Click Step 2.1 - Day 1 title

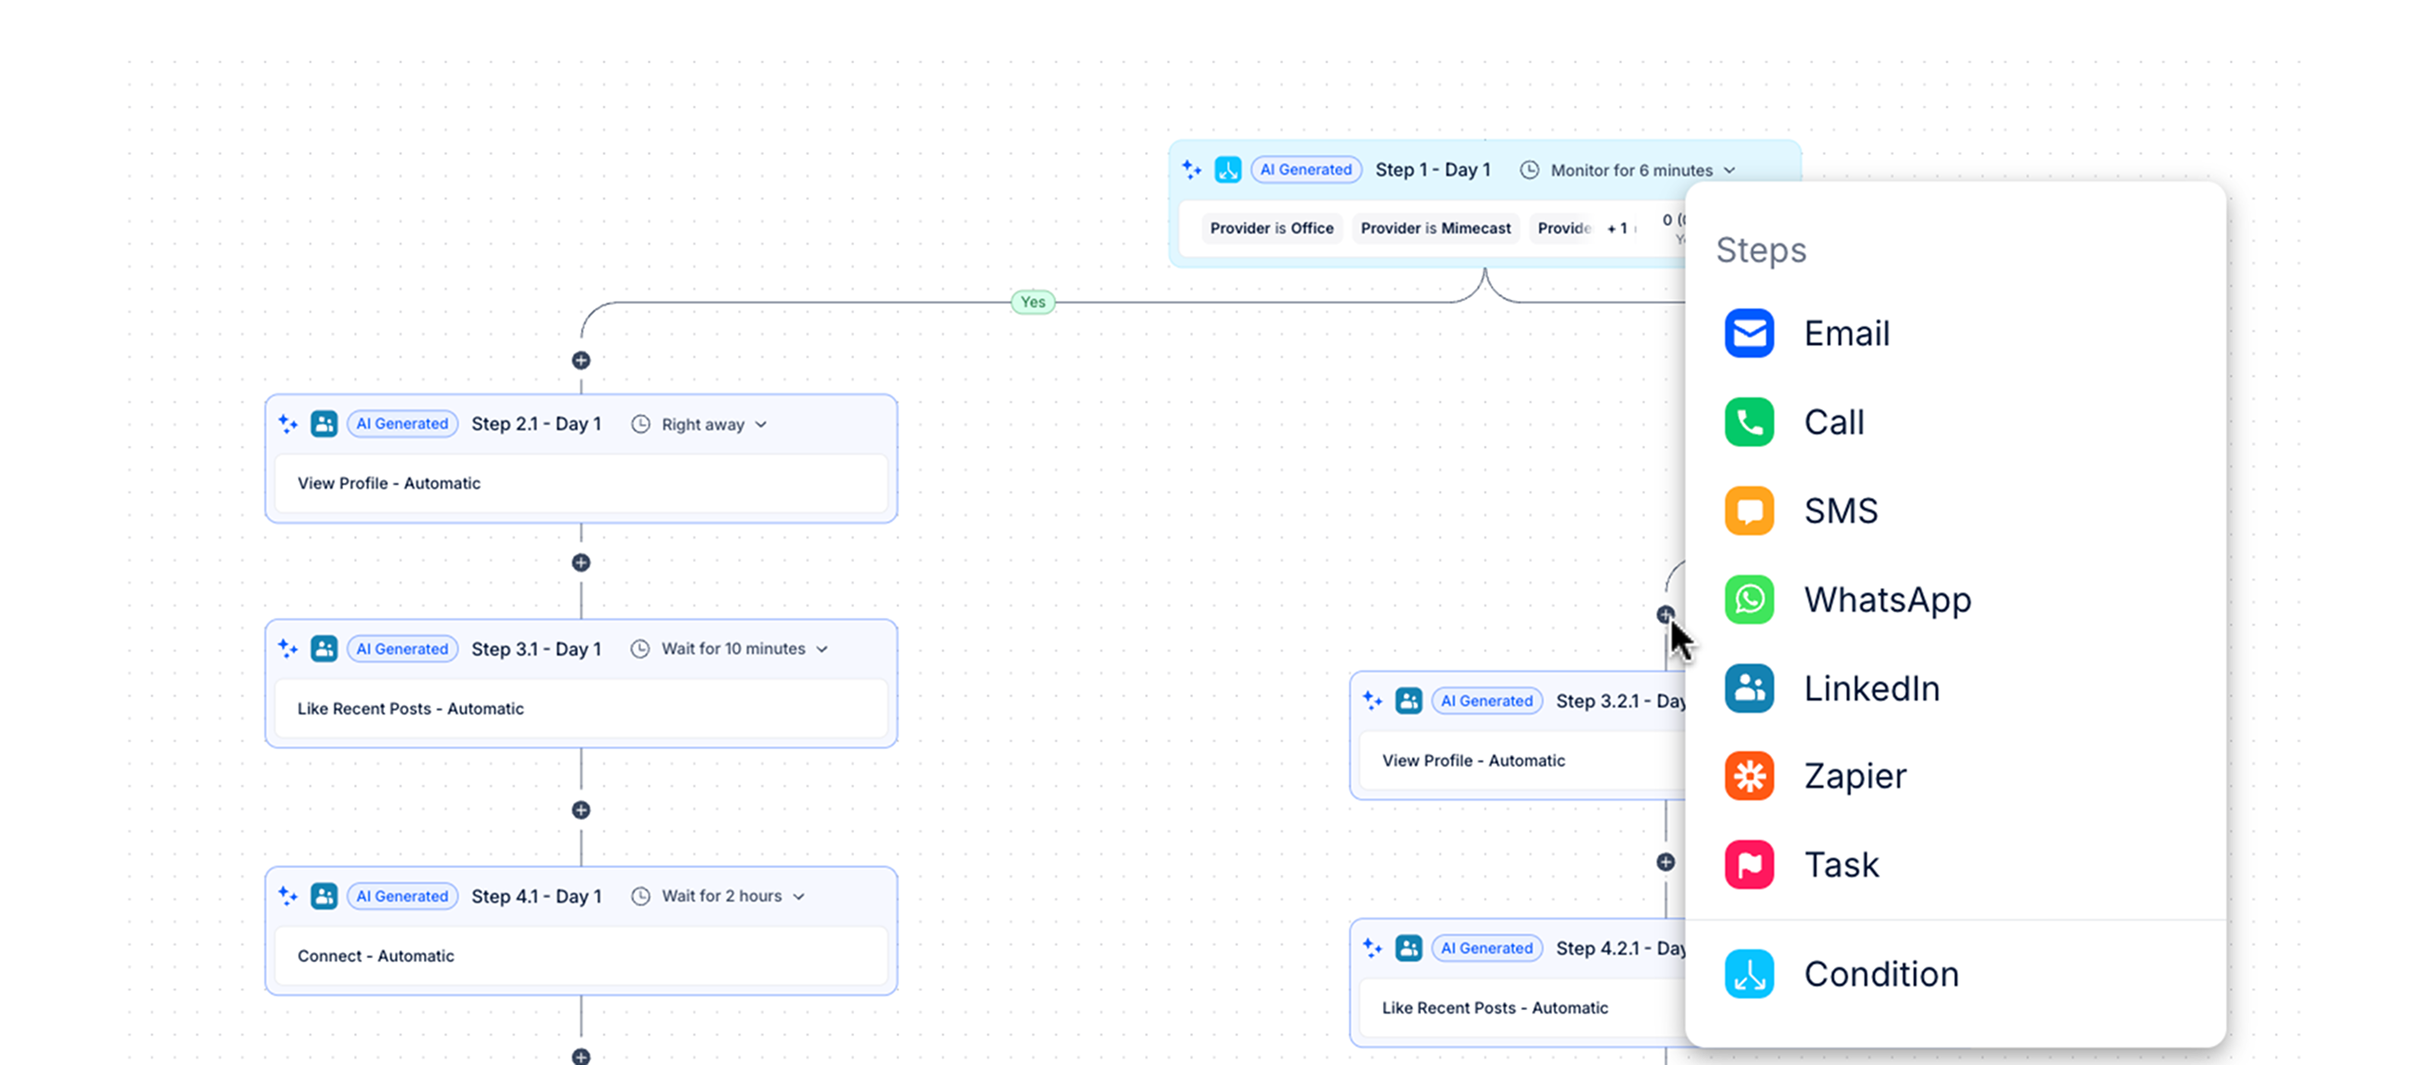tap(537, 424)
